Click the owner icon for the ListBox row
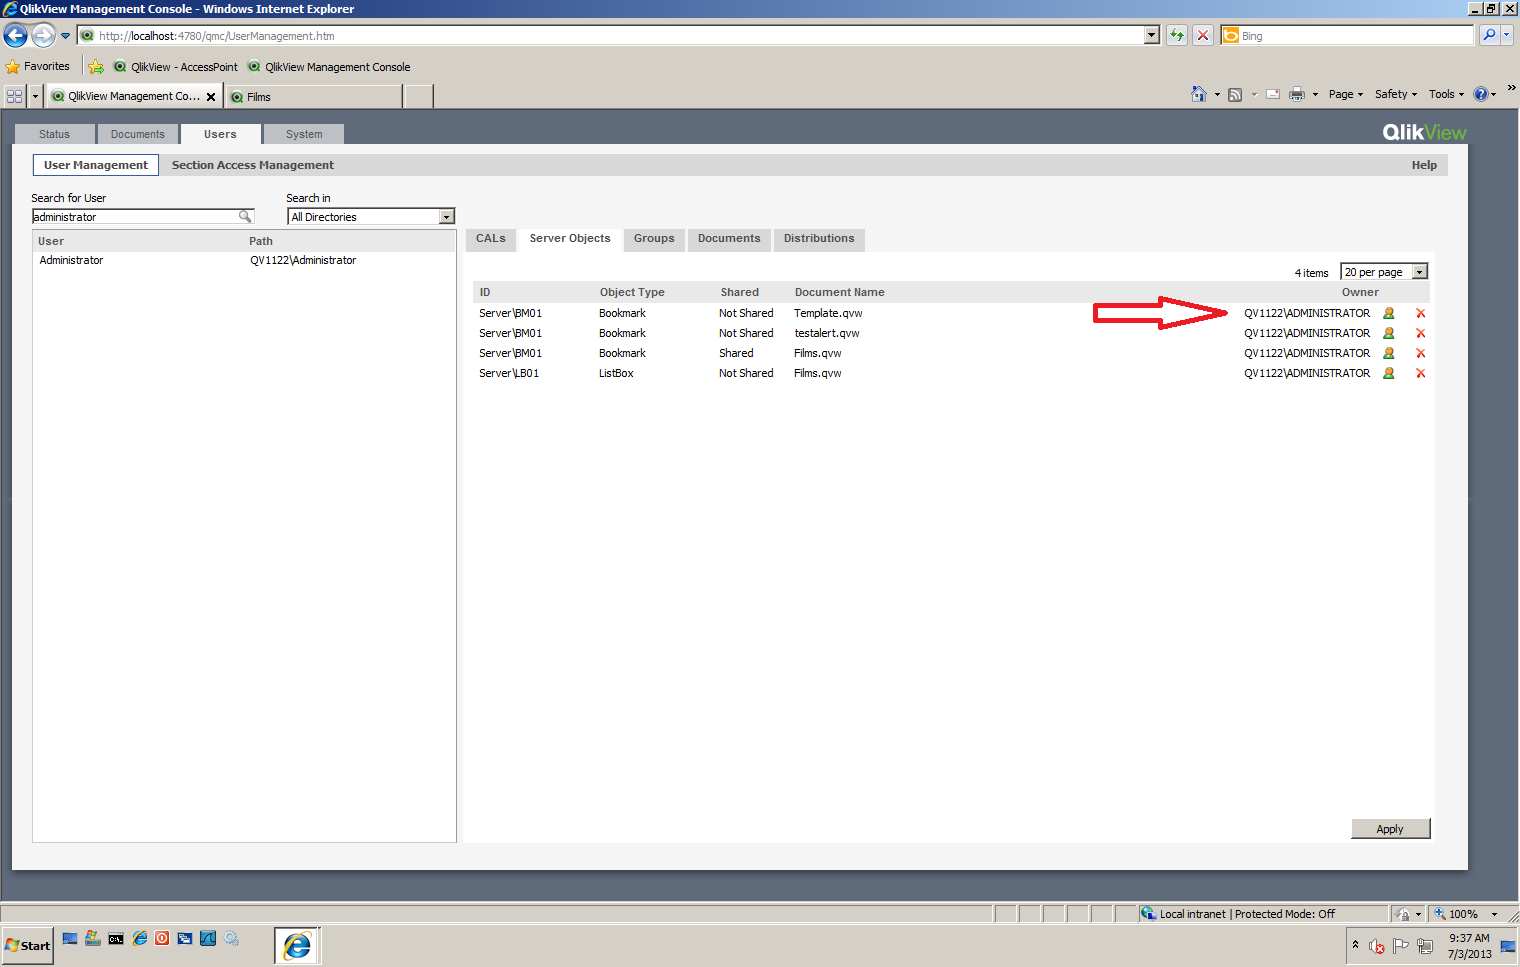The height and width of the screenshot is (967, 1520). coord(1388,373)
